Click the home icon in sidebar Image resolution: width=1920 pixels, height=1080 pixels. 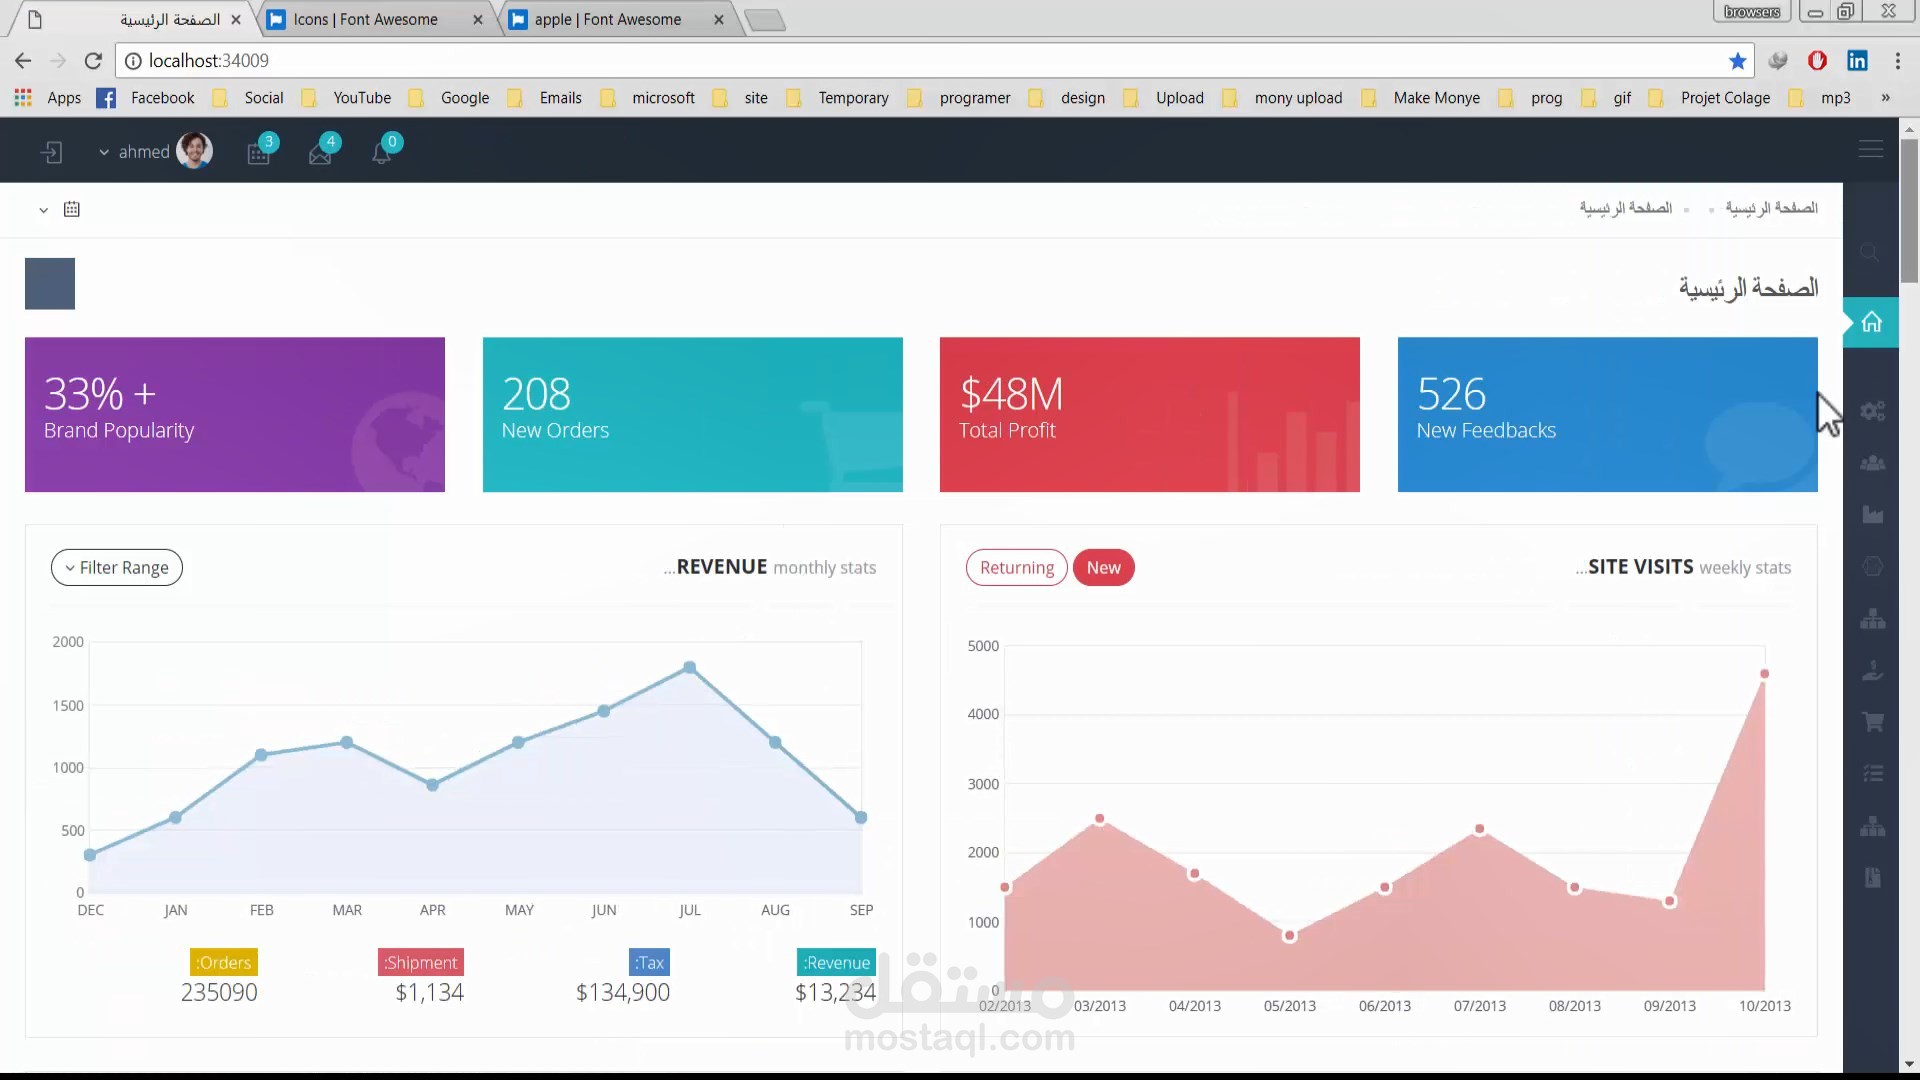tap(1871, 323)
